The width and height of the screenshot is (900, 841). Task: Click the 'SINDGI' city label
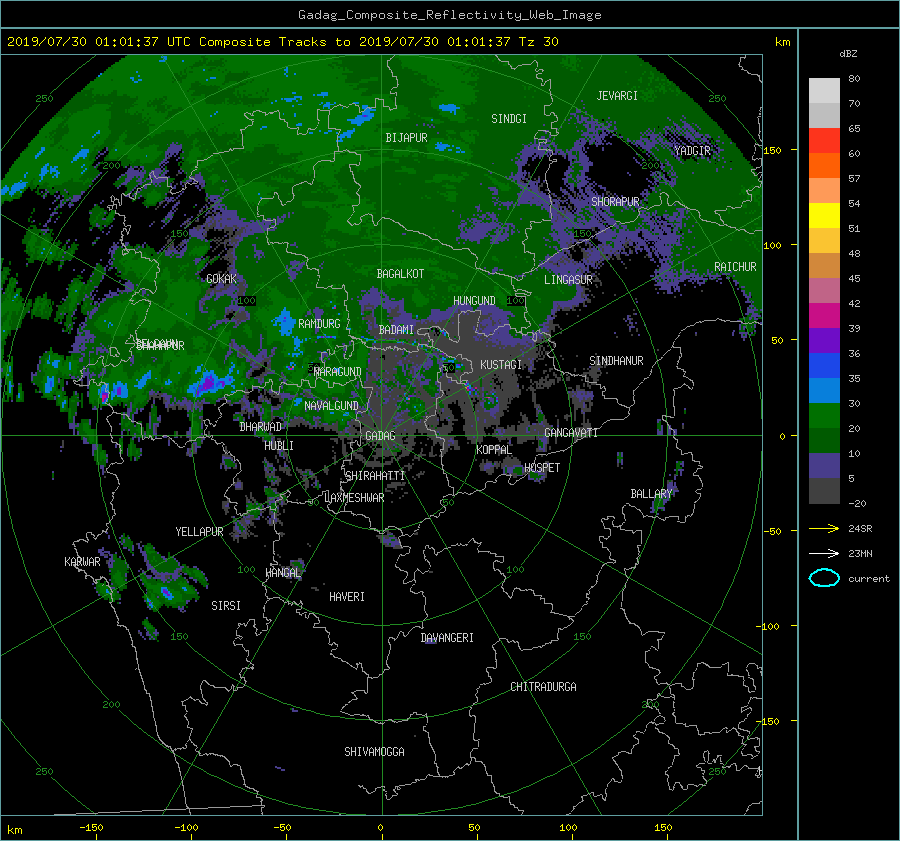(x=509, y=119)
